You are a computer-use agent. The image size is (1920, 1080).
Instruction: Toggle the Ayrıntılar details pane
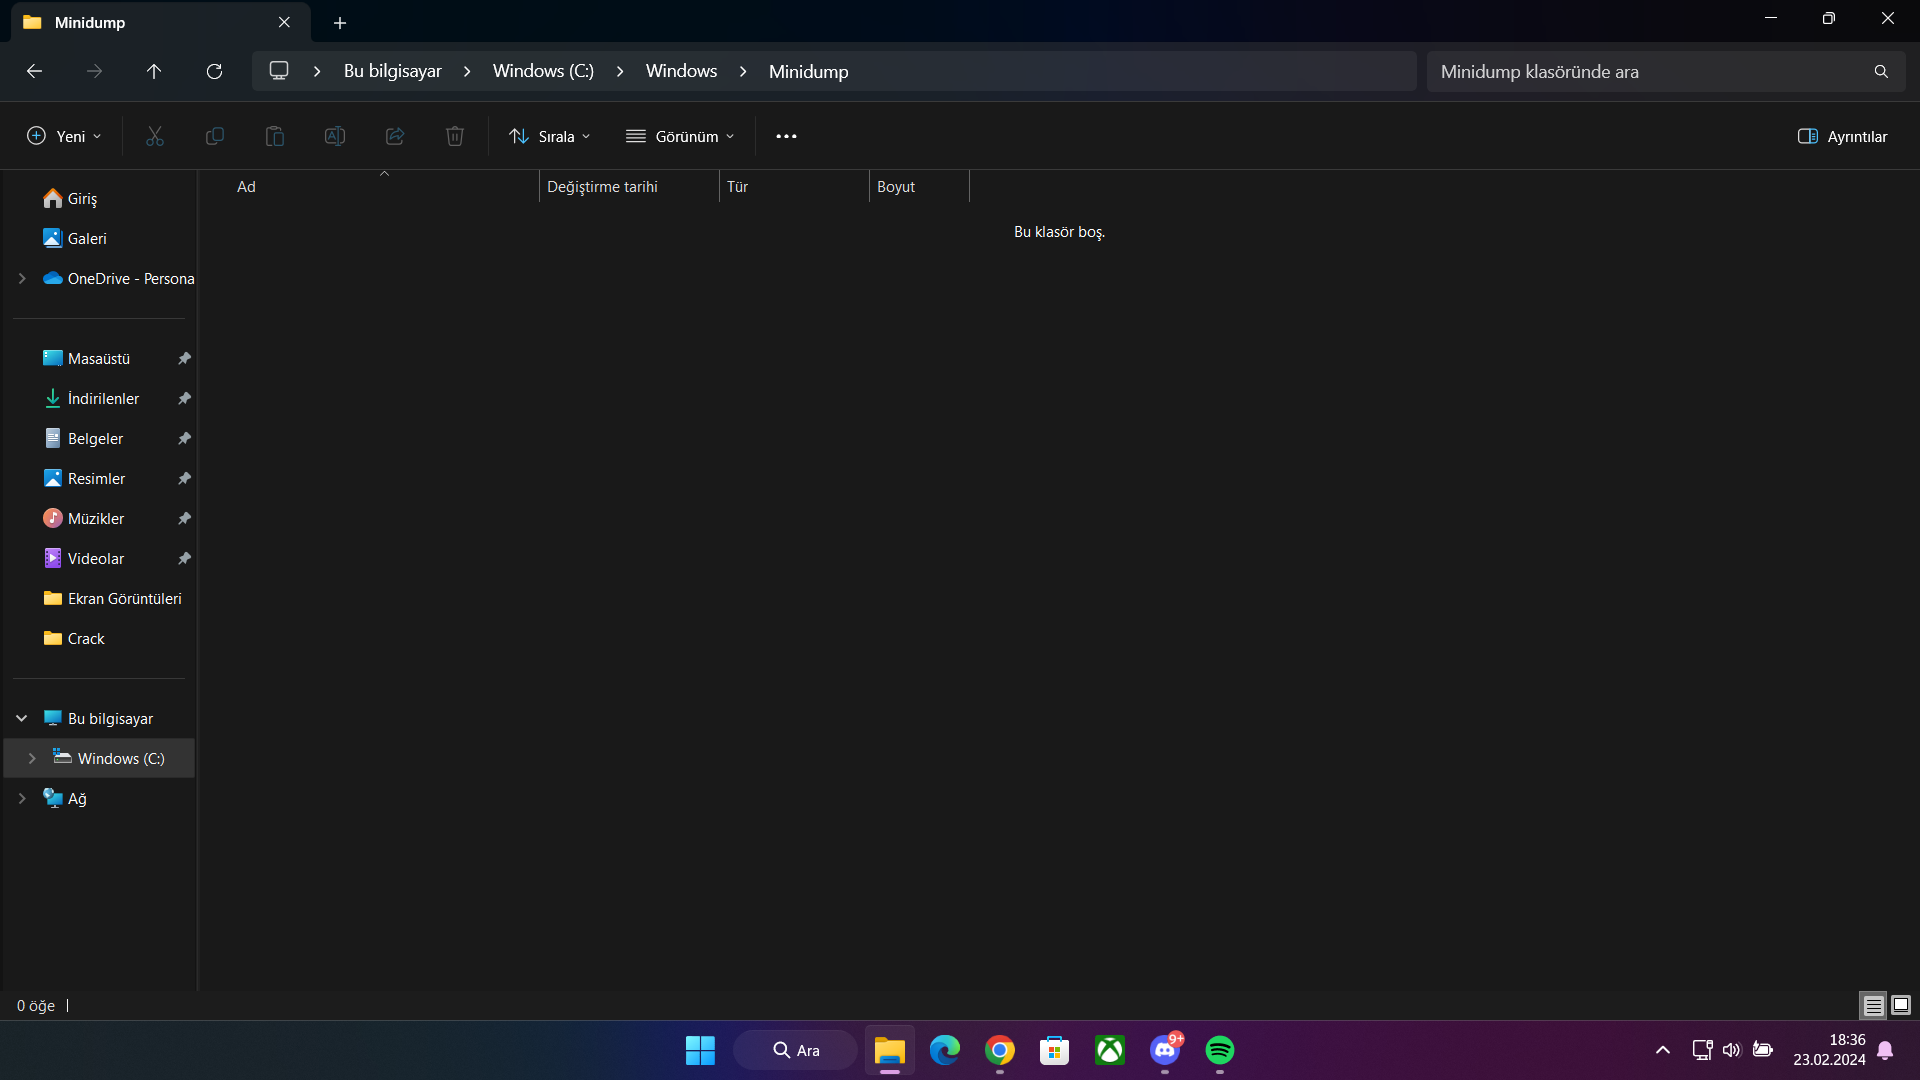(1842, 136)
